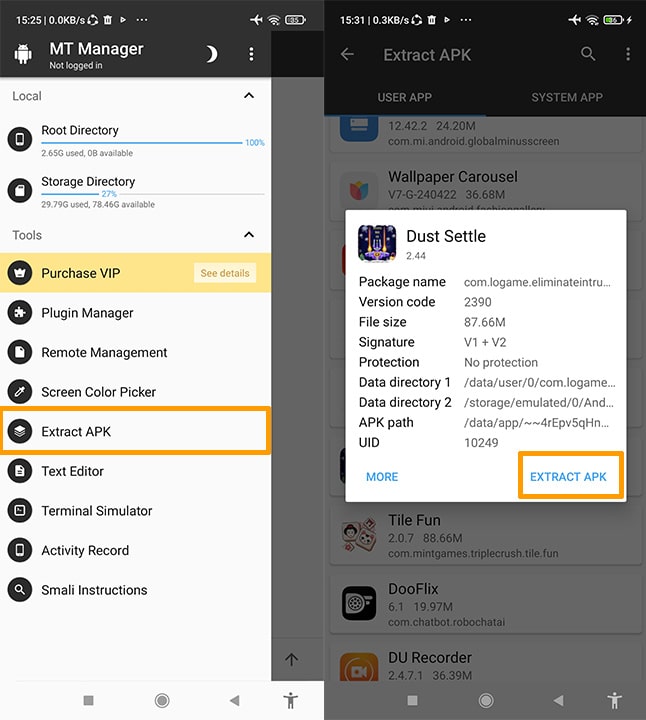The height and width of the screenshot is (720, 646).
Task: Click EXTRACT APK dialog button
Action: point(568,477)
